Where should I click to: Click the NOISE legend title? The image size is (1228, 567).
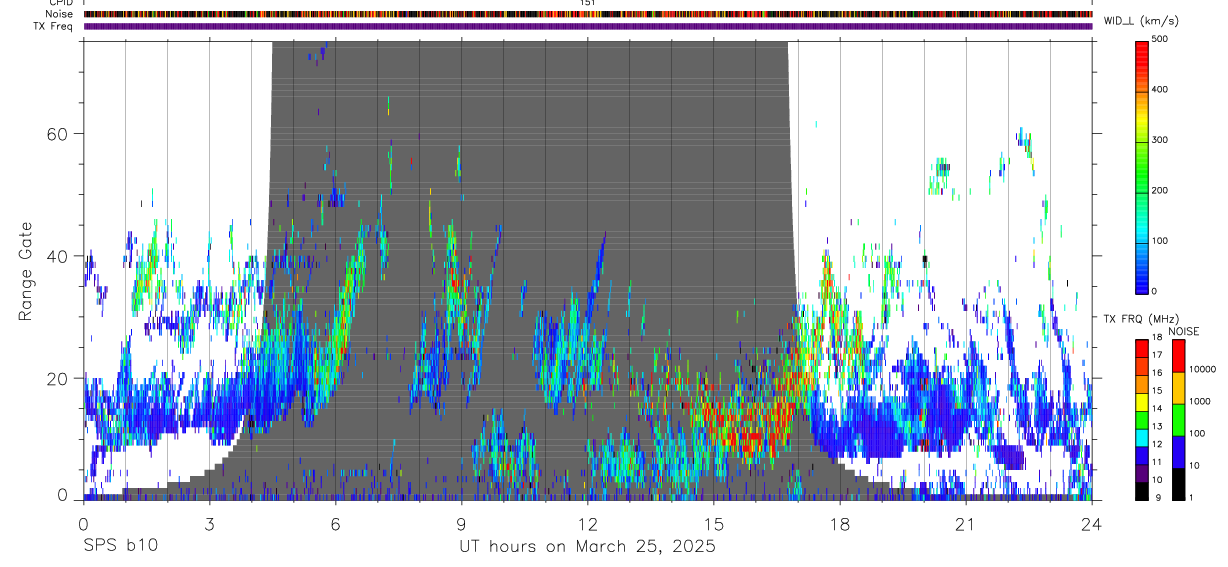(1183, 331)
